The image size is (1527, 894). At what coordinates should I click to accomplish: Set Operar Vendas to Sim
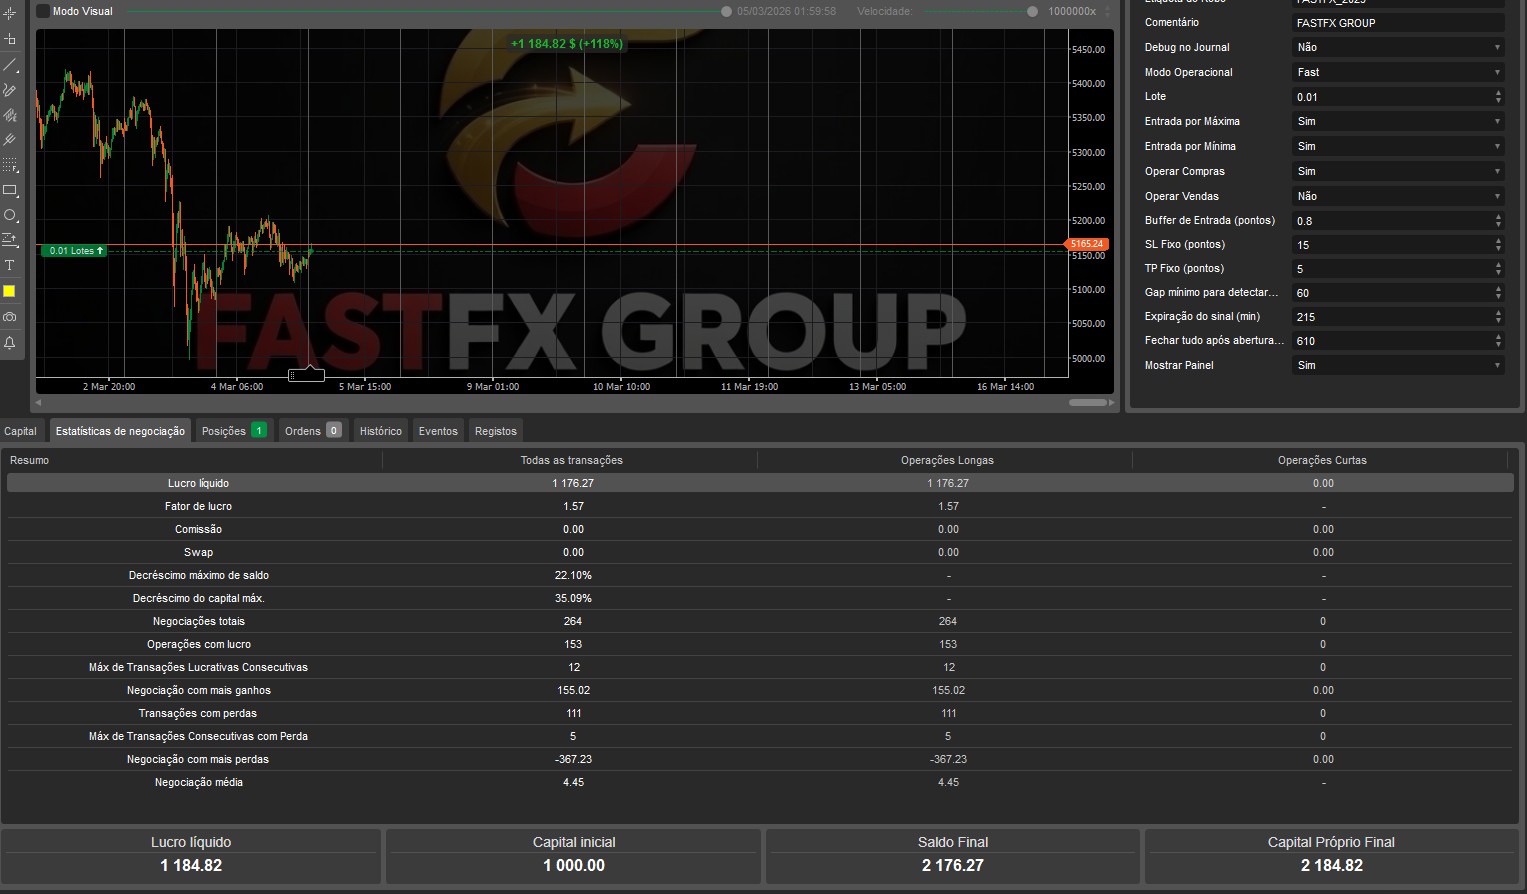point(1396,195)
